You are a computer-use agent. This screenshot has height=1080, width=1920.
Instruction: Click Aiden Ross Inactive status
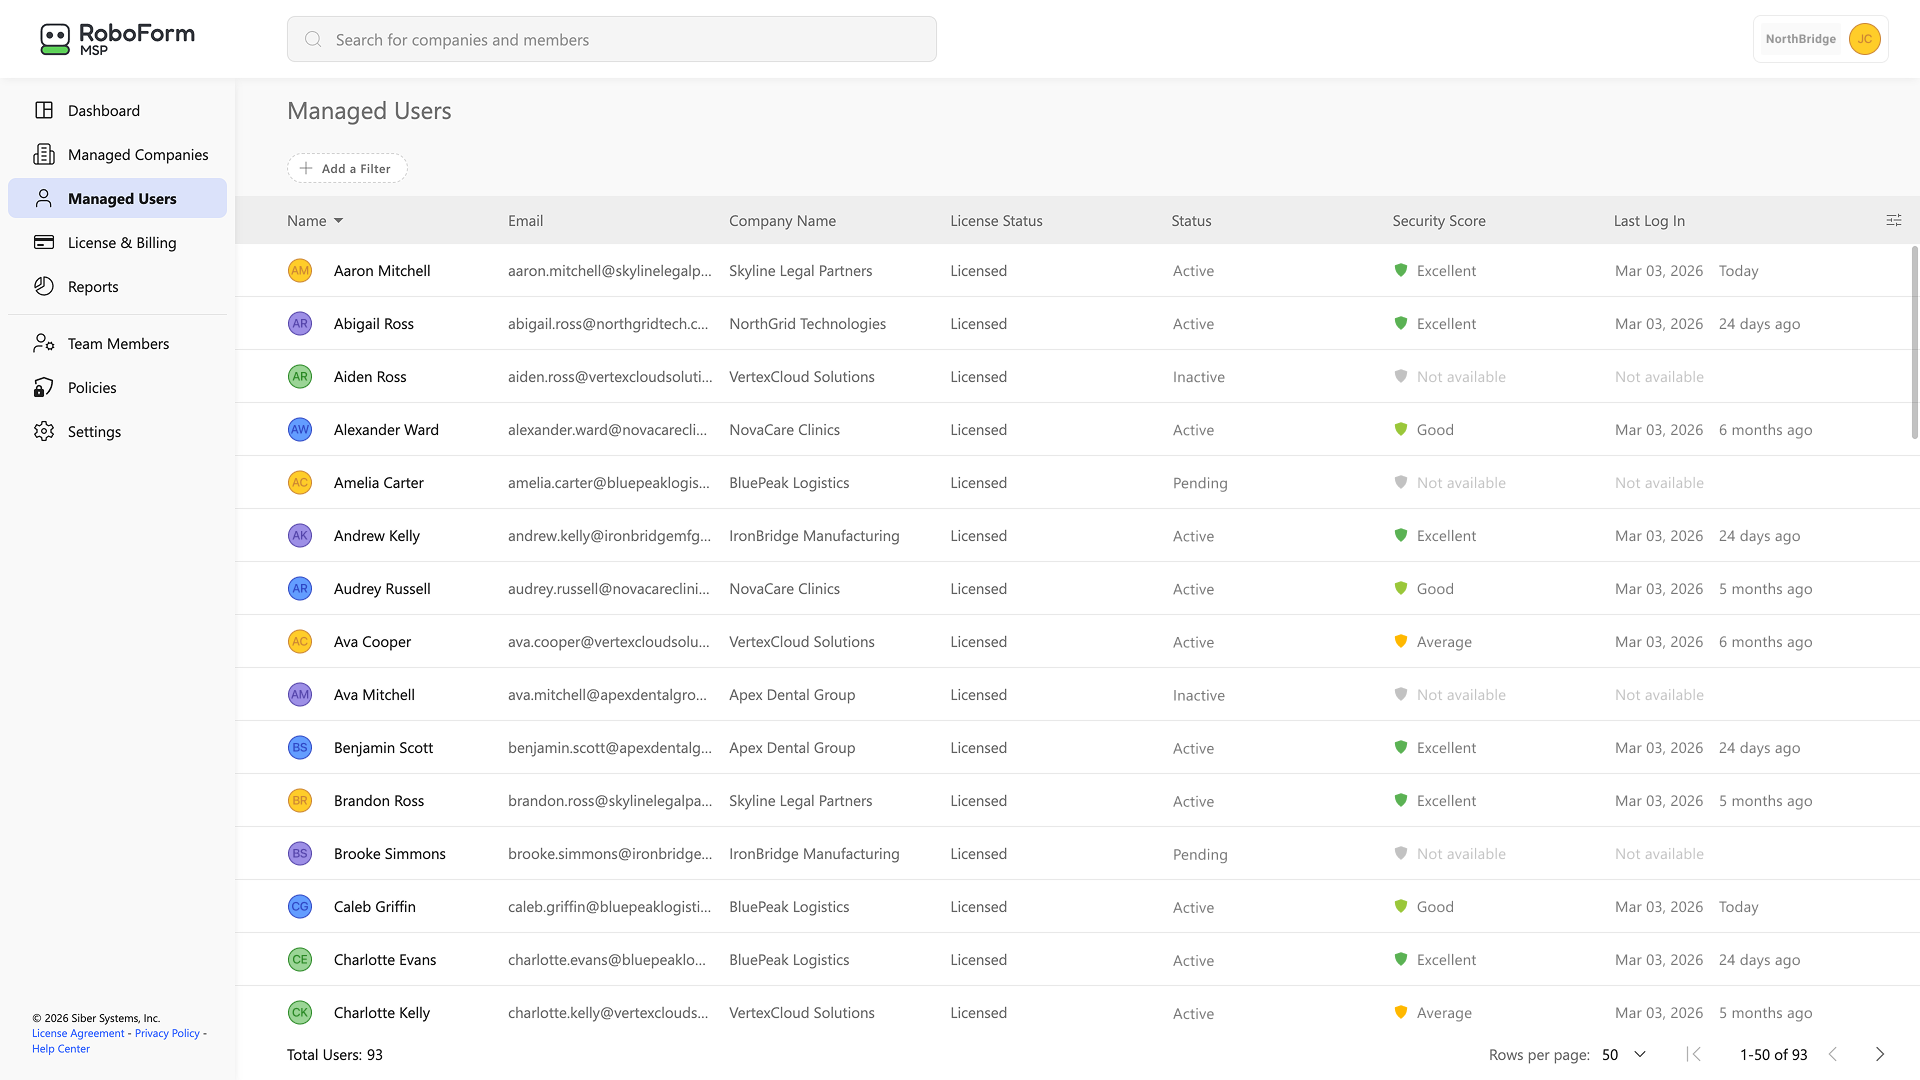coord(1198,377)
